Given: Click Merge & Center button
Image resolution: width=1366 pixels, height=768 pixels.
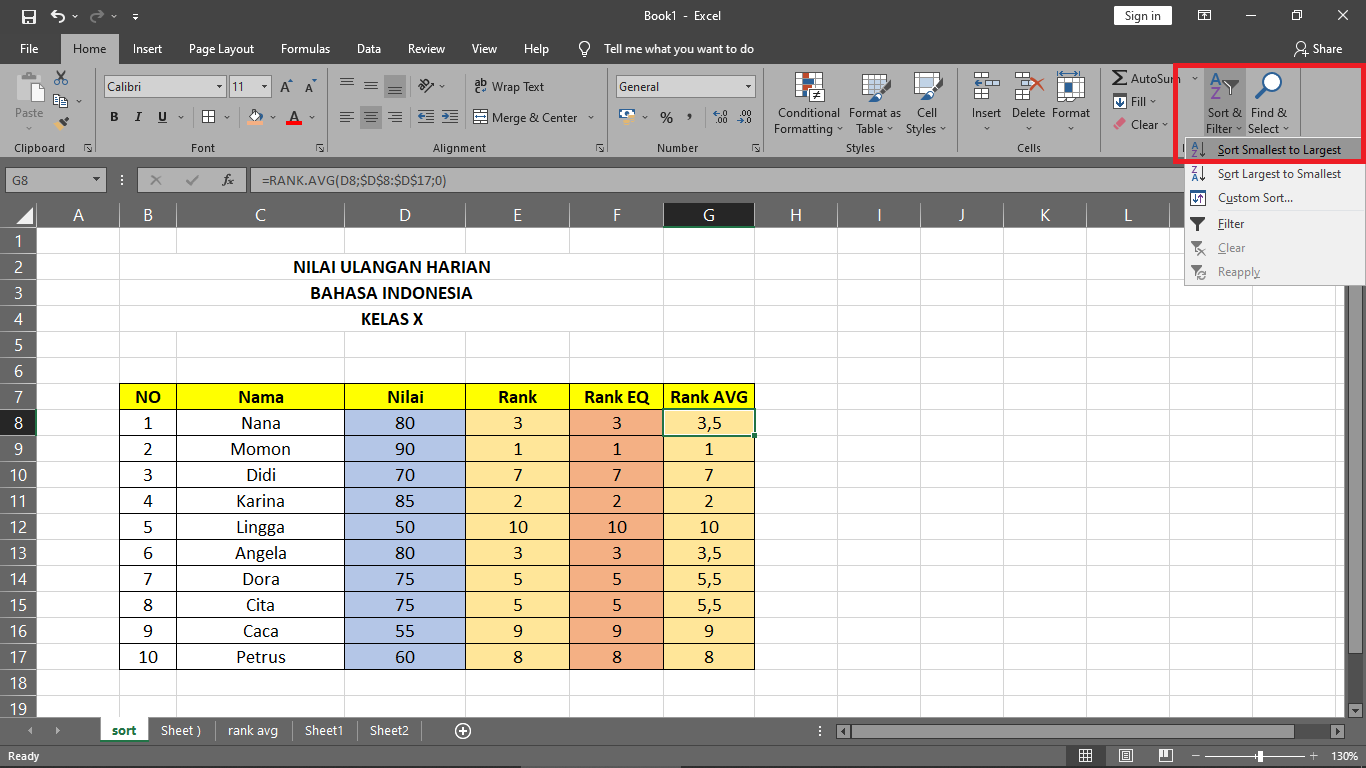Looking at the screenshot, I should pyautogui.click(x=526, y=117).
